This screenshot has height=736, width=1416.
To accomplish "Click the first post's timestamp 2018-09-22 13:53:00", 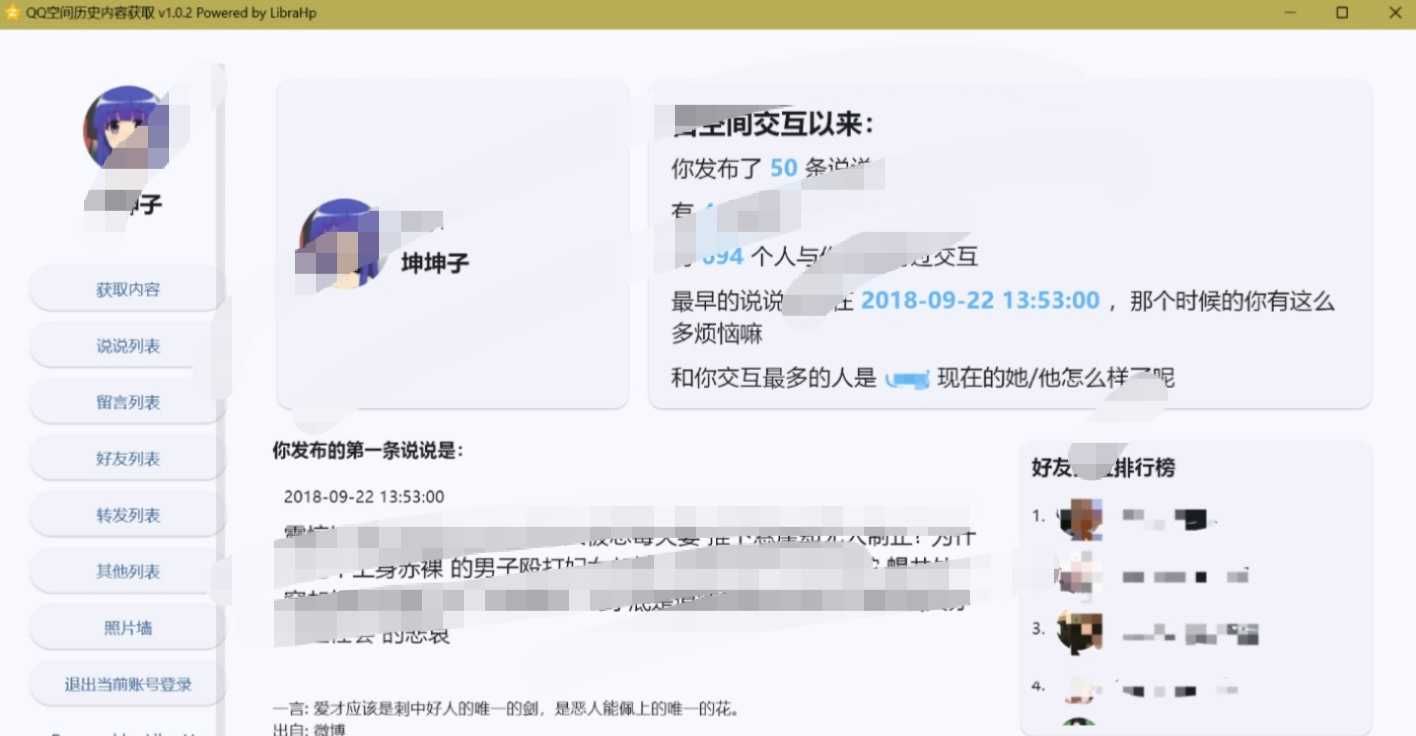I will [364, 497].
